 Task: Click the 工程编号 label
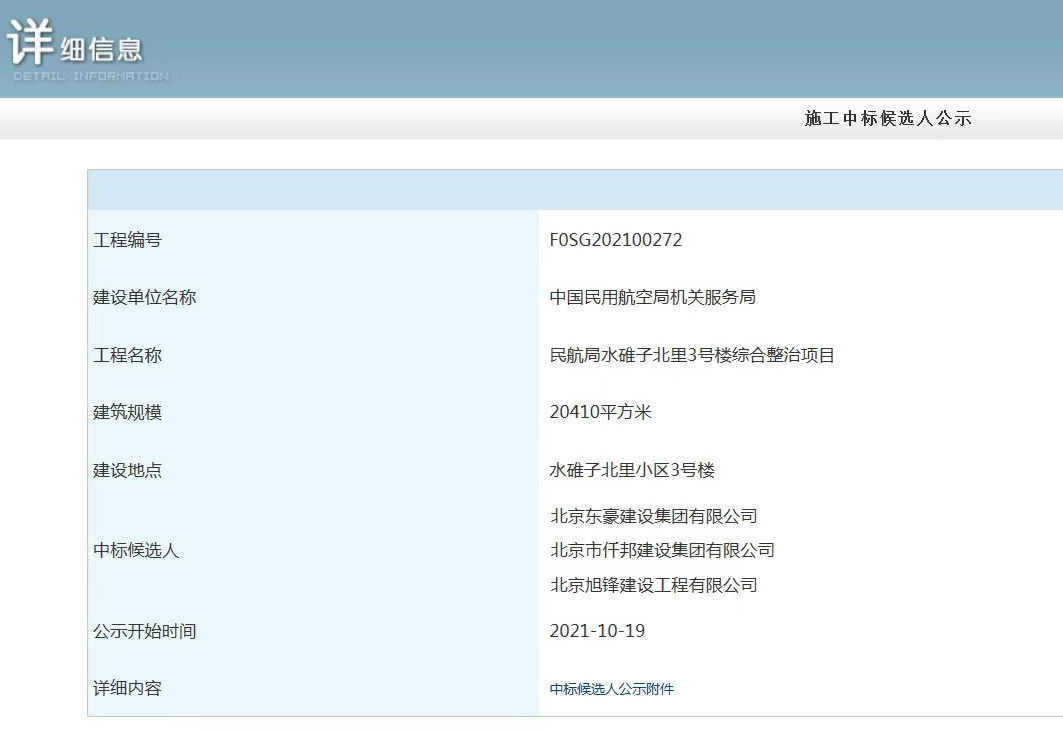[x=127, y=240]
